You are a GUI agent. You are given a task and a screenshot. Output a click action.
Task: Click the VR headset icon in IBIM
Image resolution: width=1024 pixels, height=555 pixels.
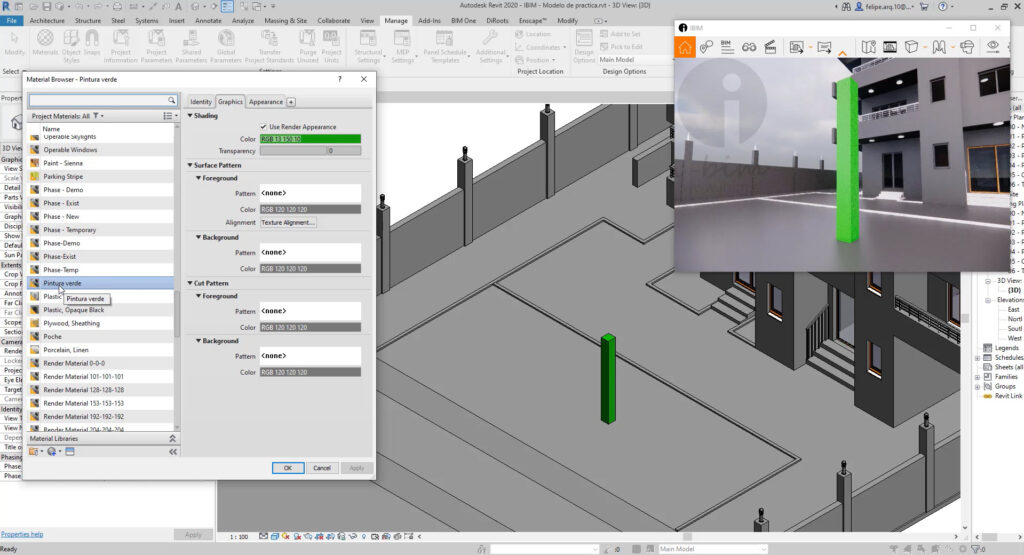coord(966,47)
